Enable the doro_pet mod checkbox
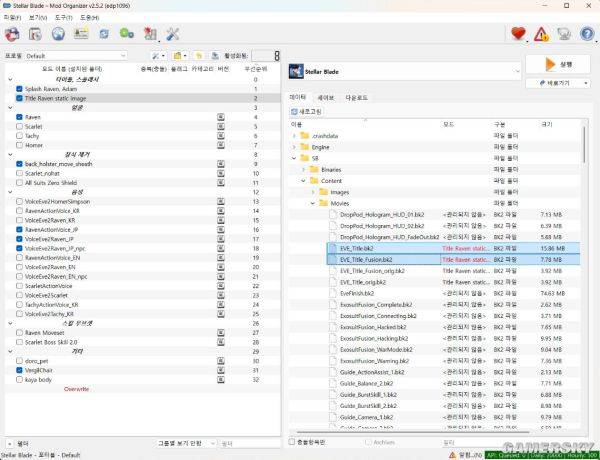Viewport: 600px width, 460px height. pyautogui.click(x=20, y=361)
